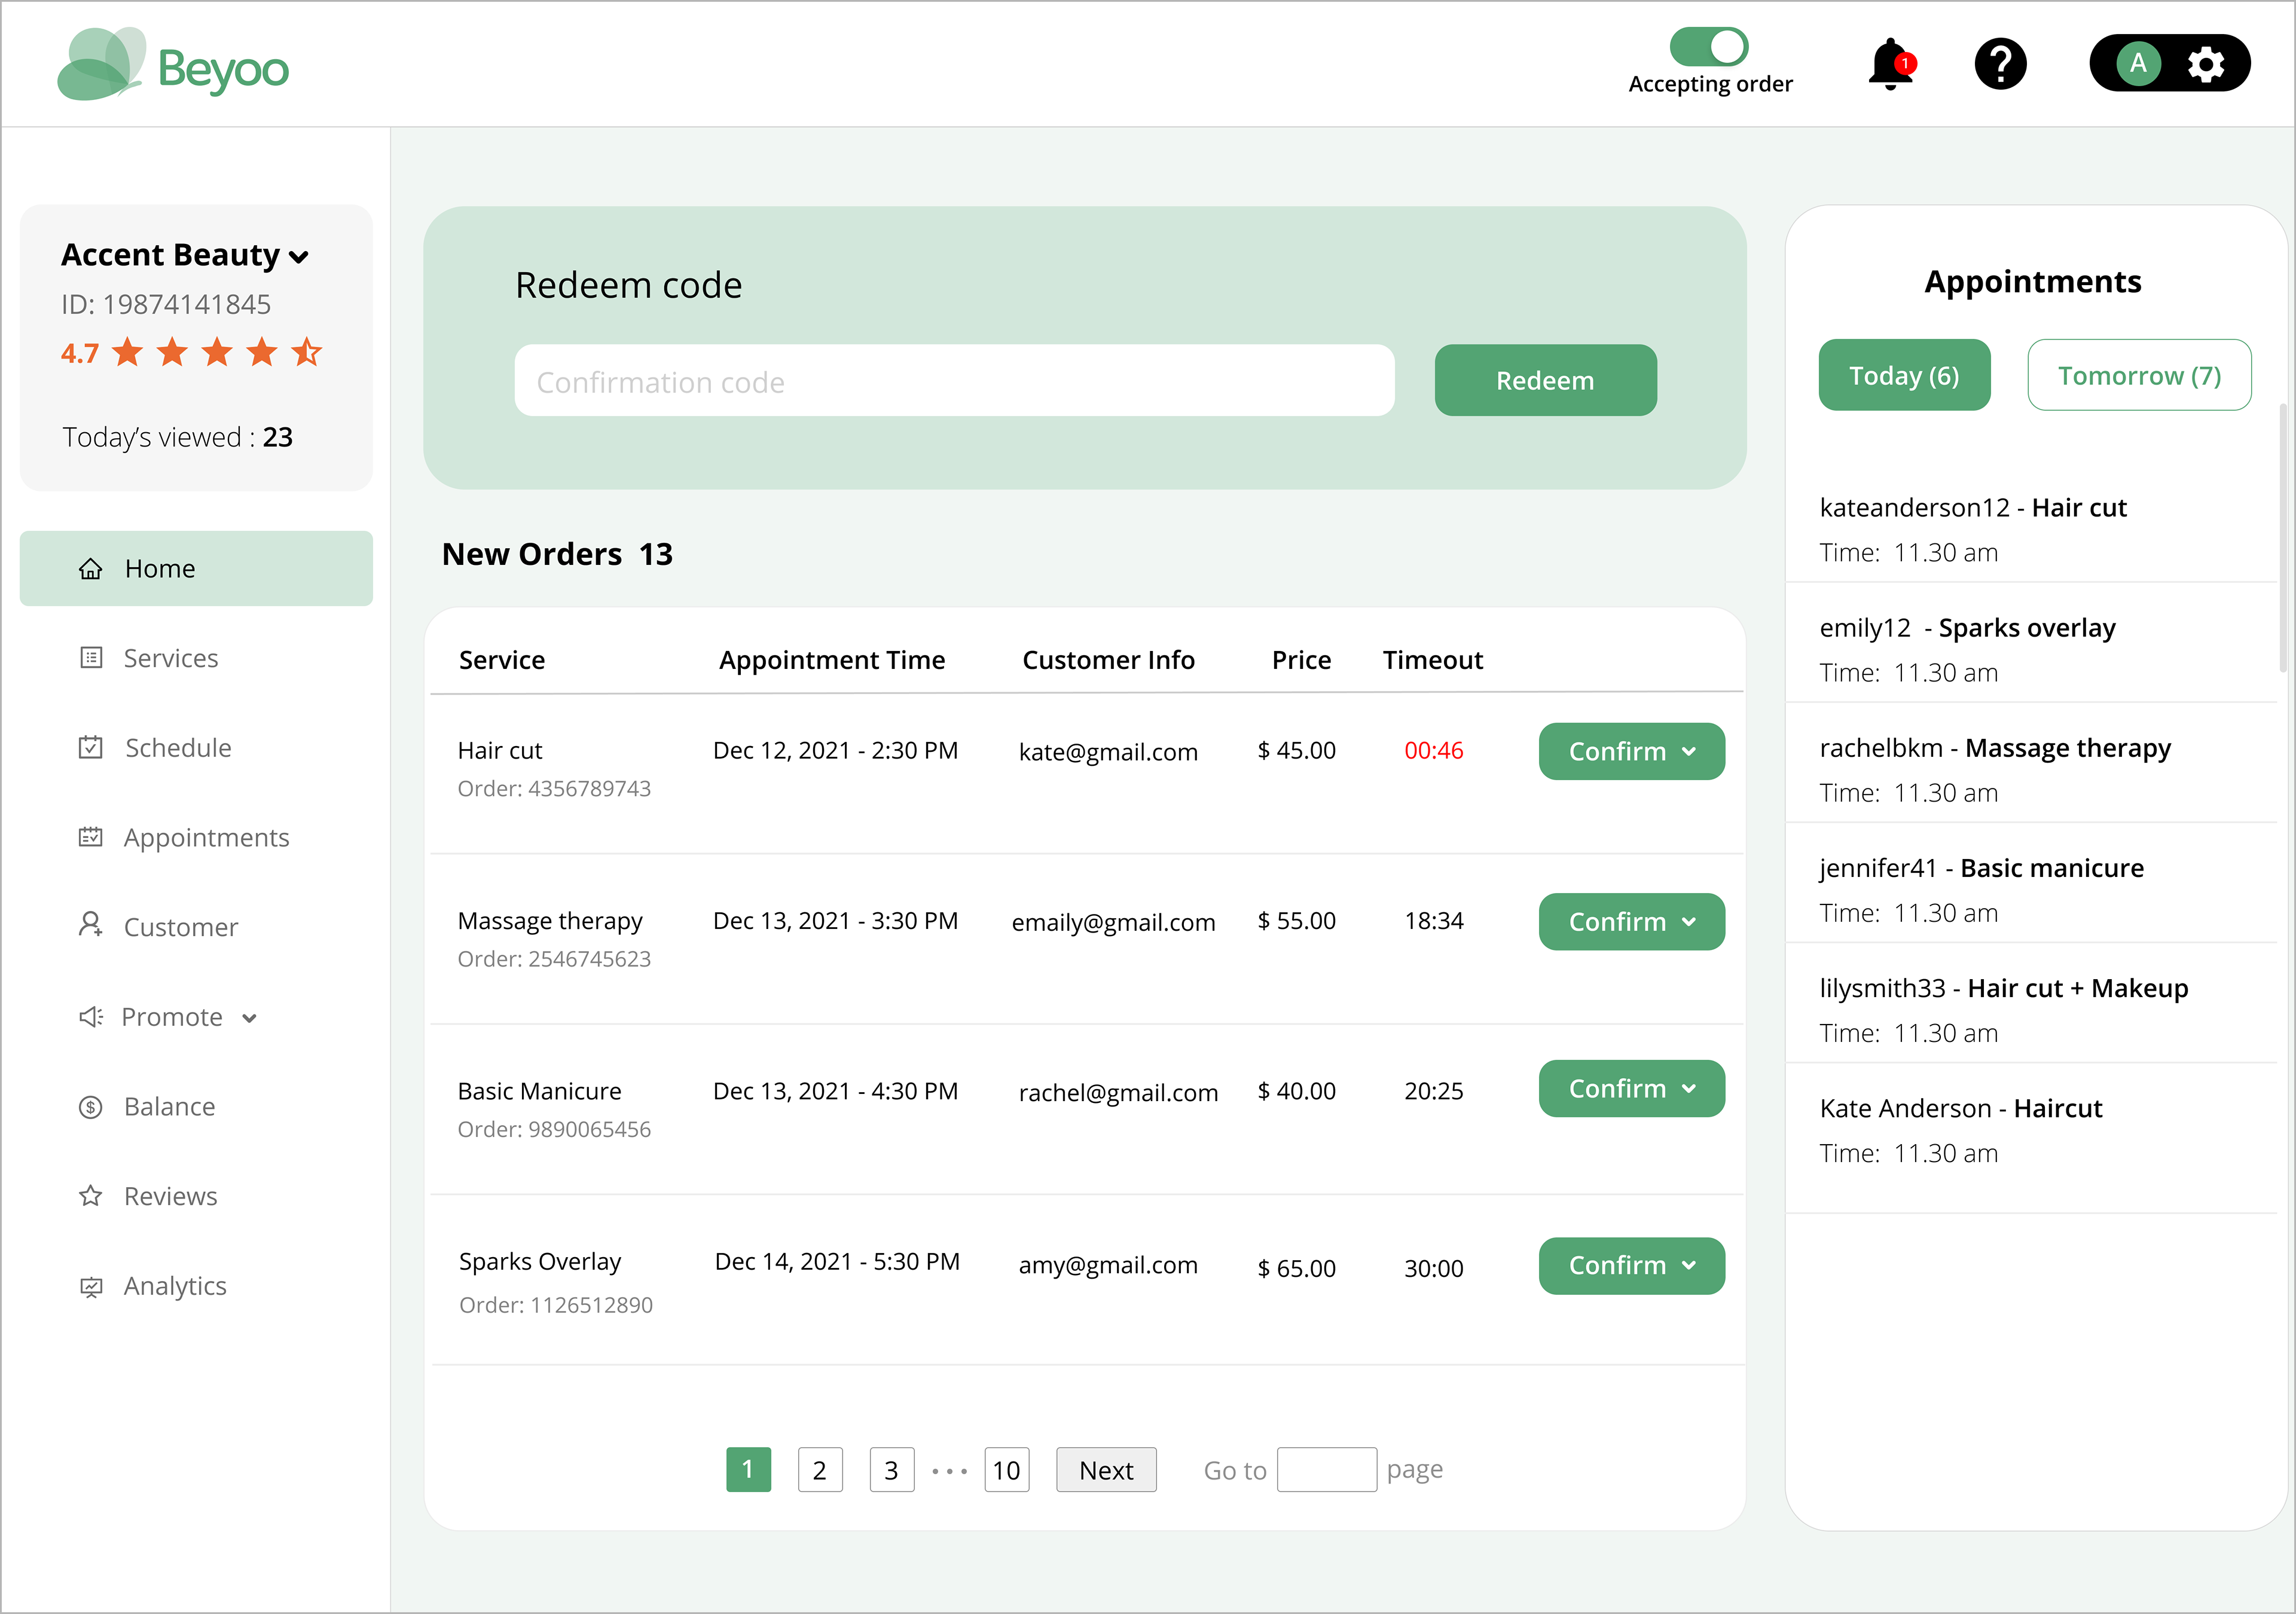The height and width of the screenshot is (1614, 2296).
Task: Go to page 2 of orders
Action: click(820, 1470)
